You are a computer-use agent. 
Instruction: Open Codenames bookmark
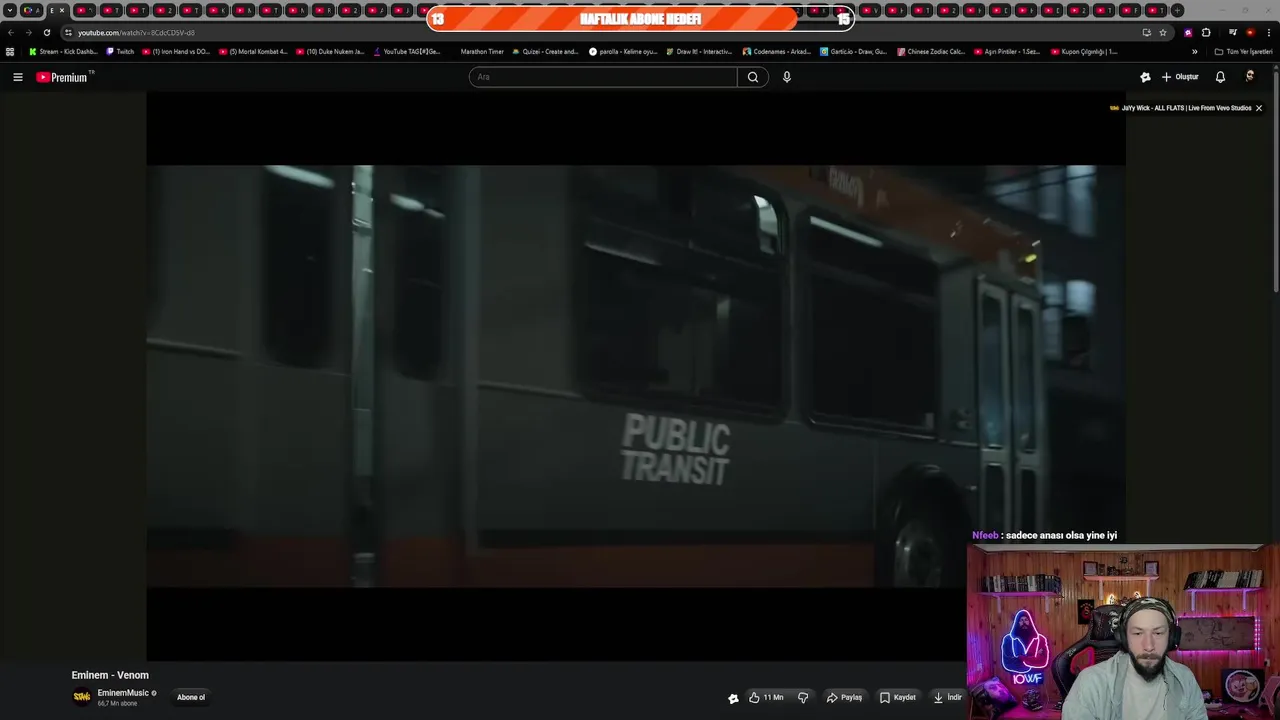[777, 52]
